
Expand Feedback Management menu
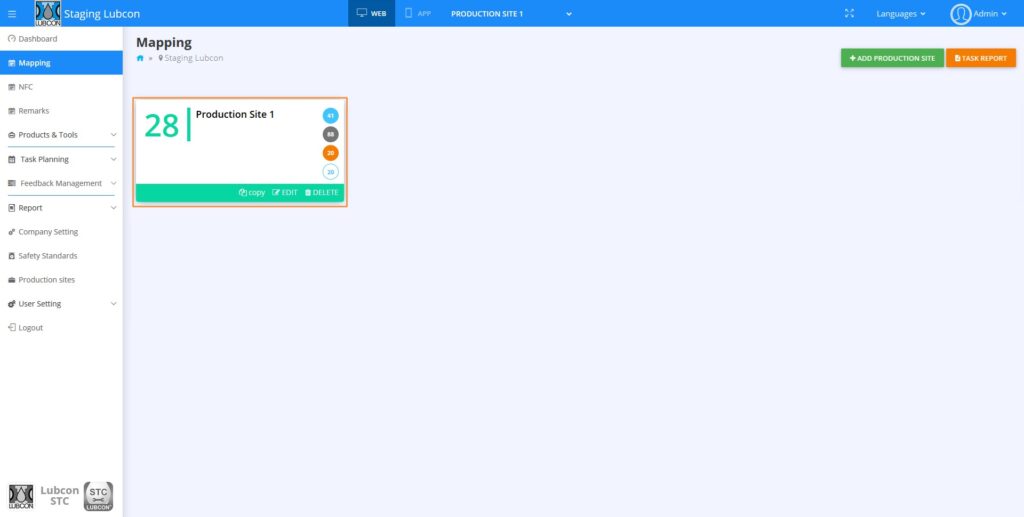[61, 183]
